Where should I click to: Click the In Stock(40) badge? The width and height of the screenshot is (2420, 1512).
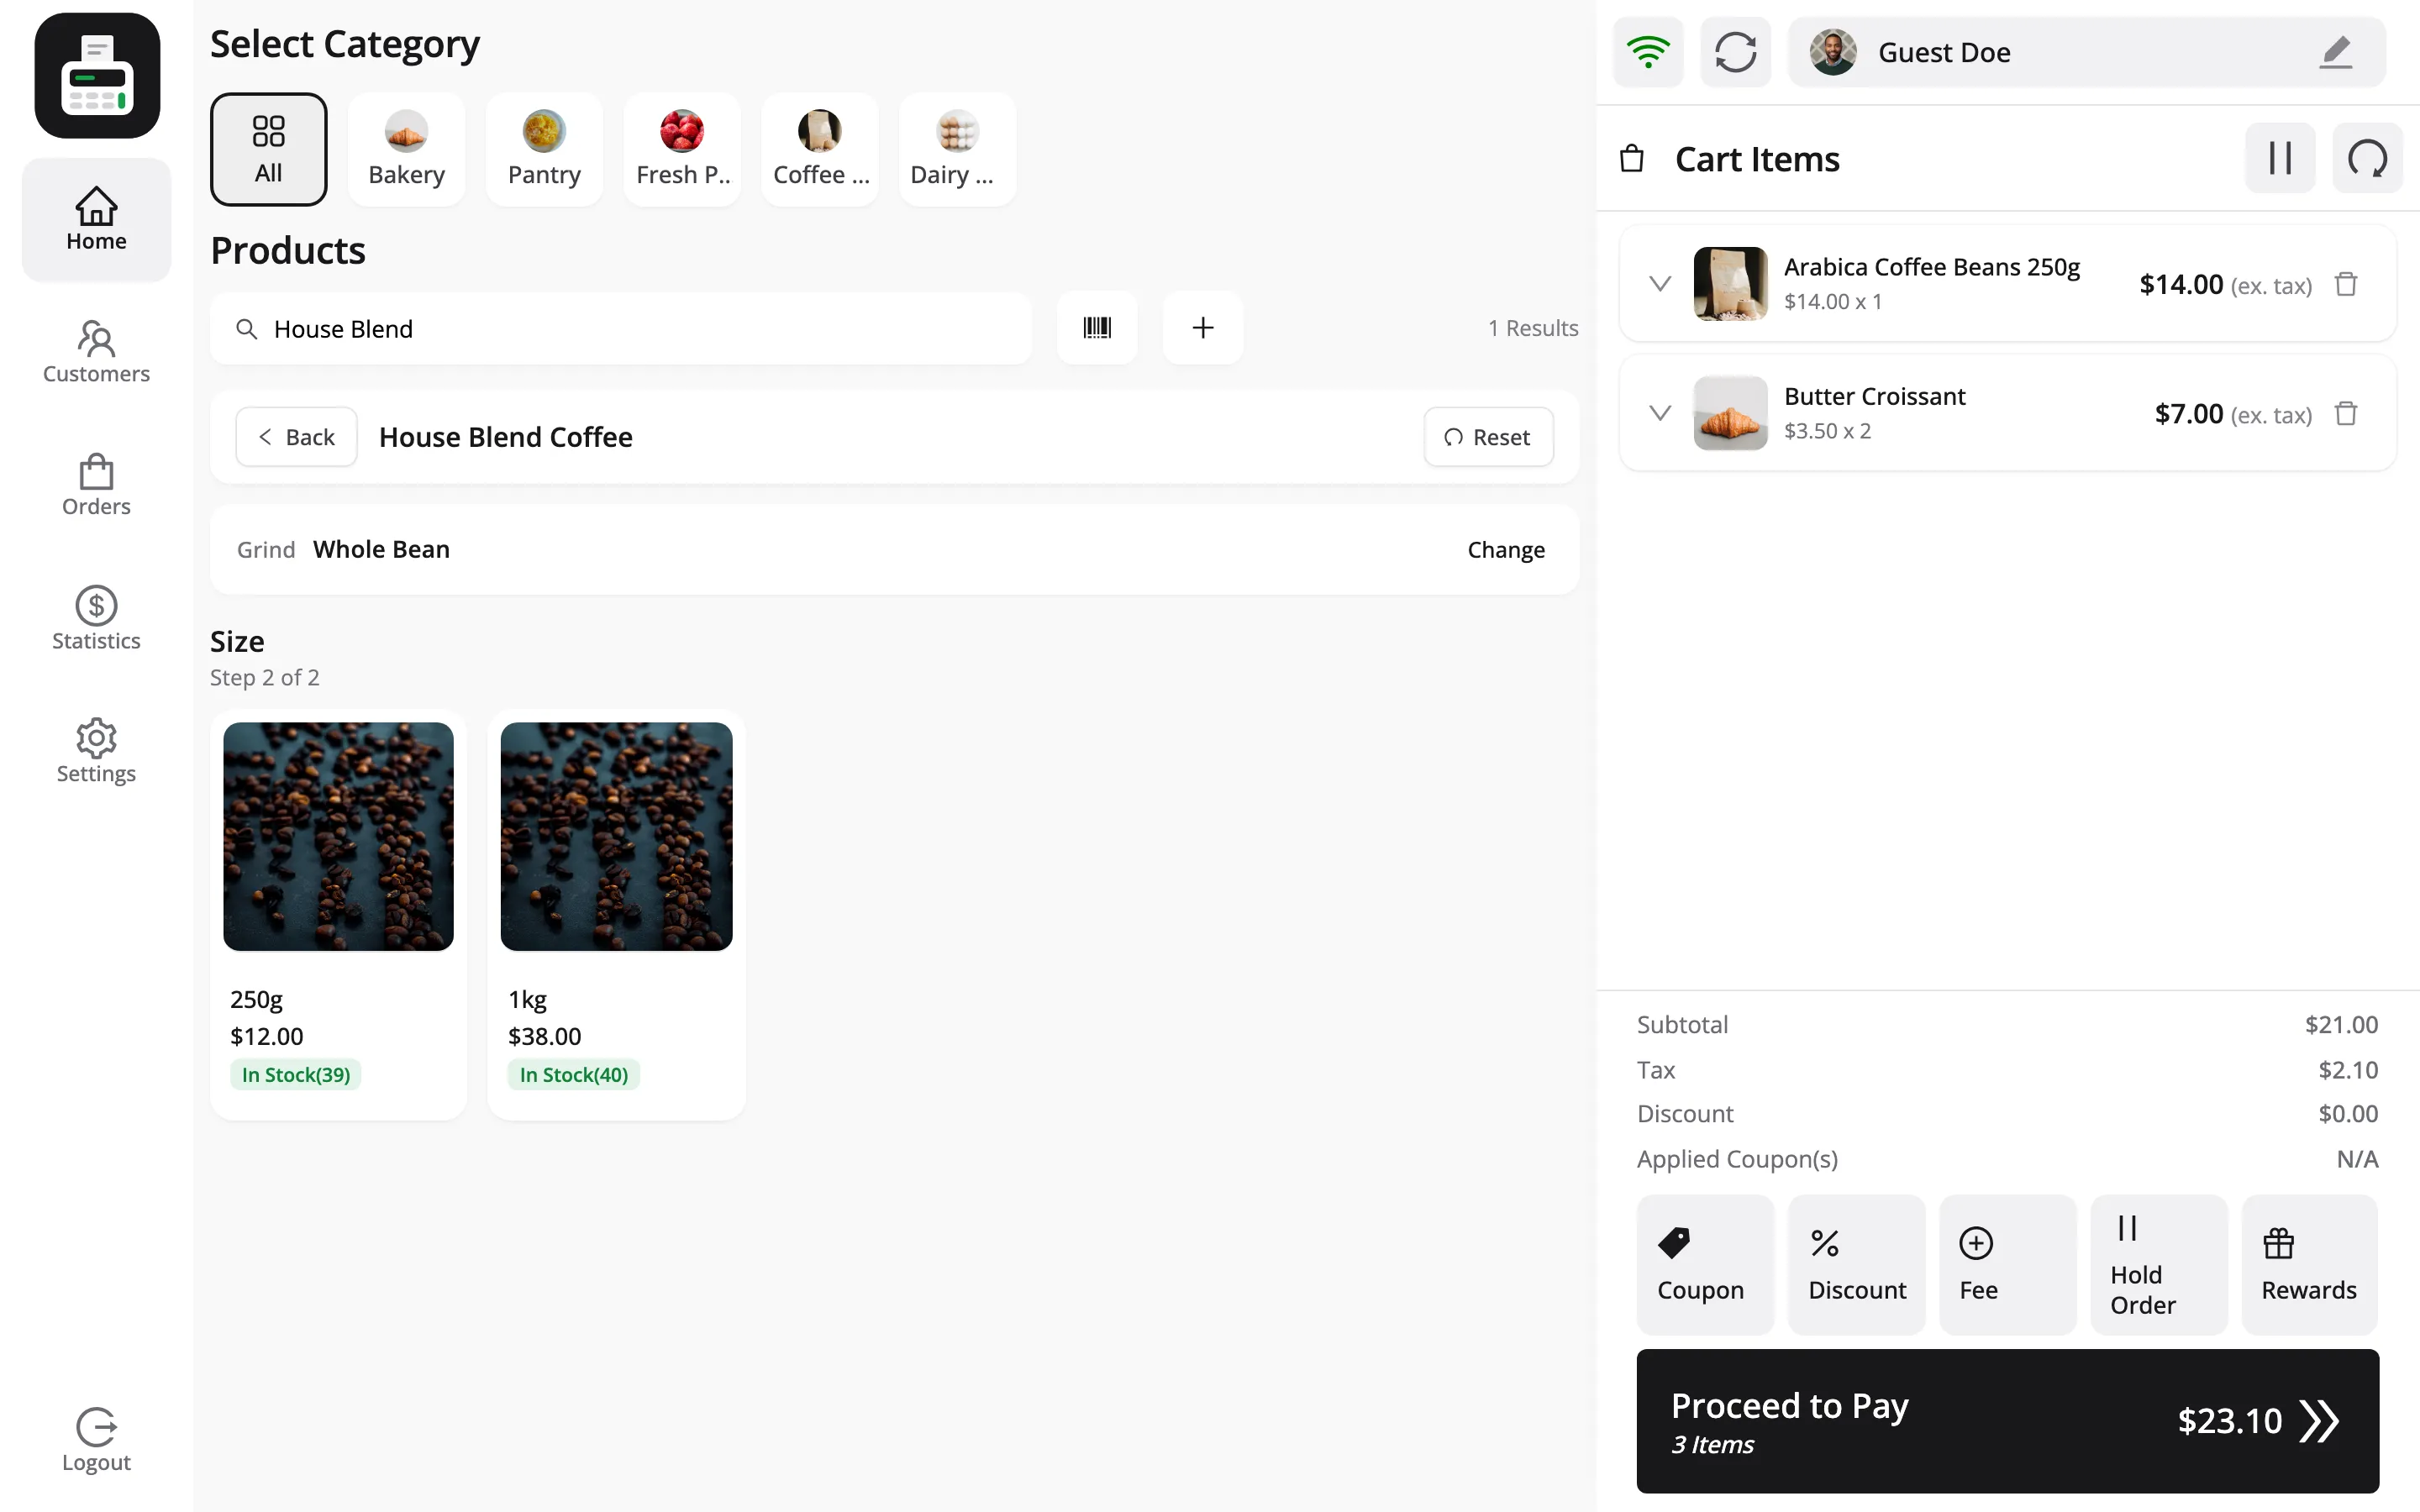click(x=574, y=1075)
